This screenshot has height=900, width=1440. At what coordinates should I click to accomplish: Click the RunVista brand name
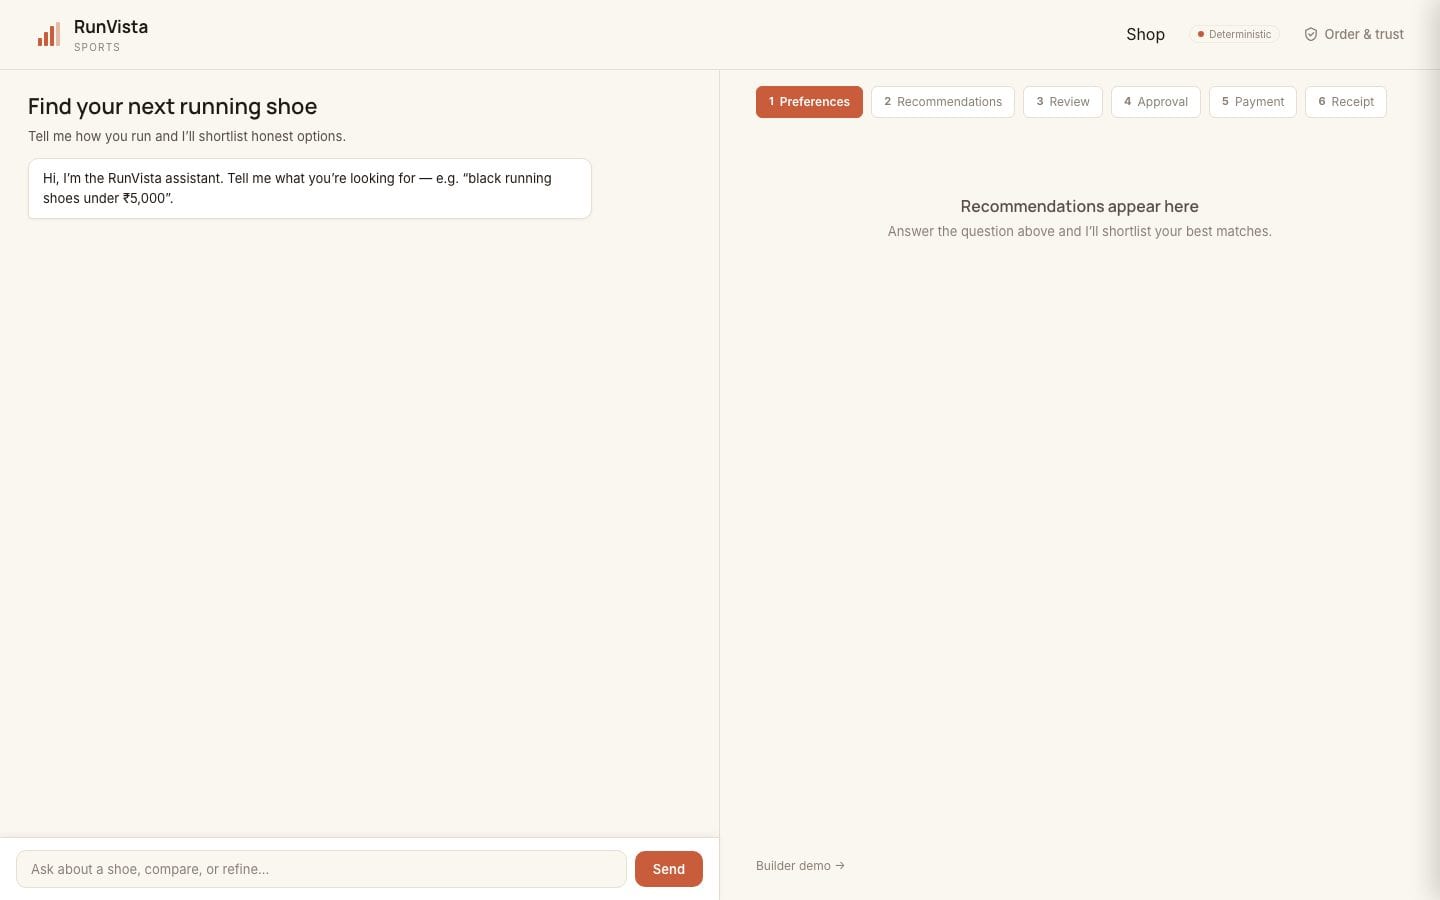click(111, 27)
